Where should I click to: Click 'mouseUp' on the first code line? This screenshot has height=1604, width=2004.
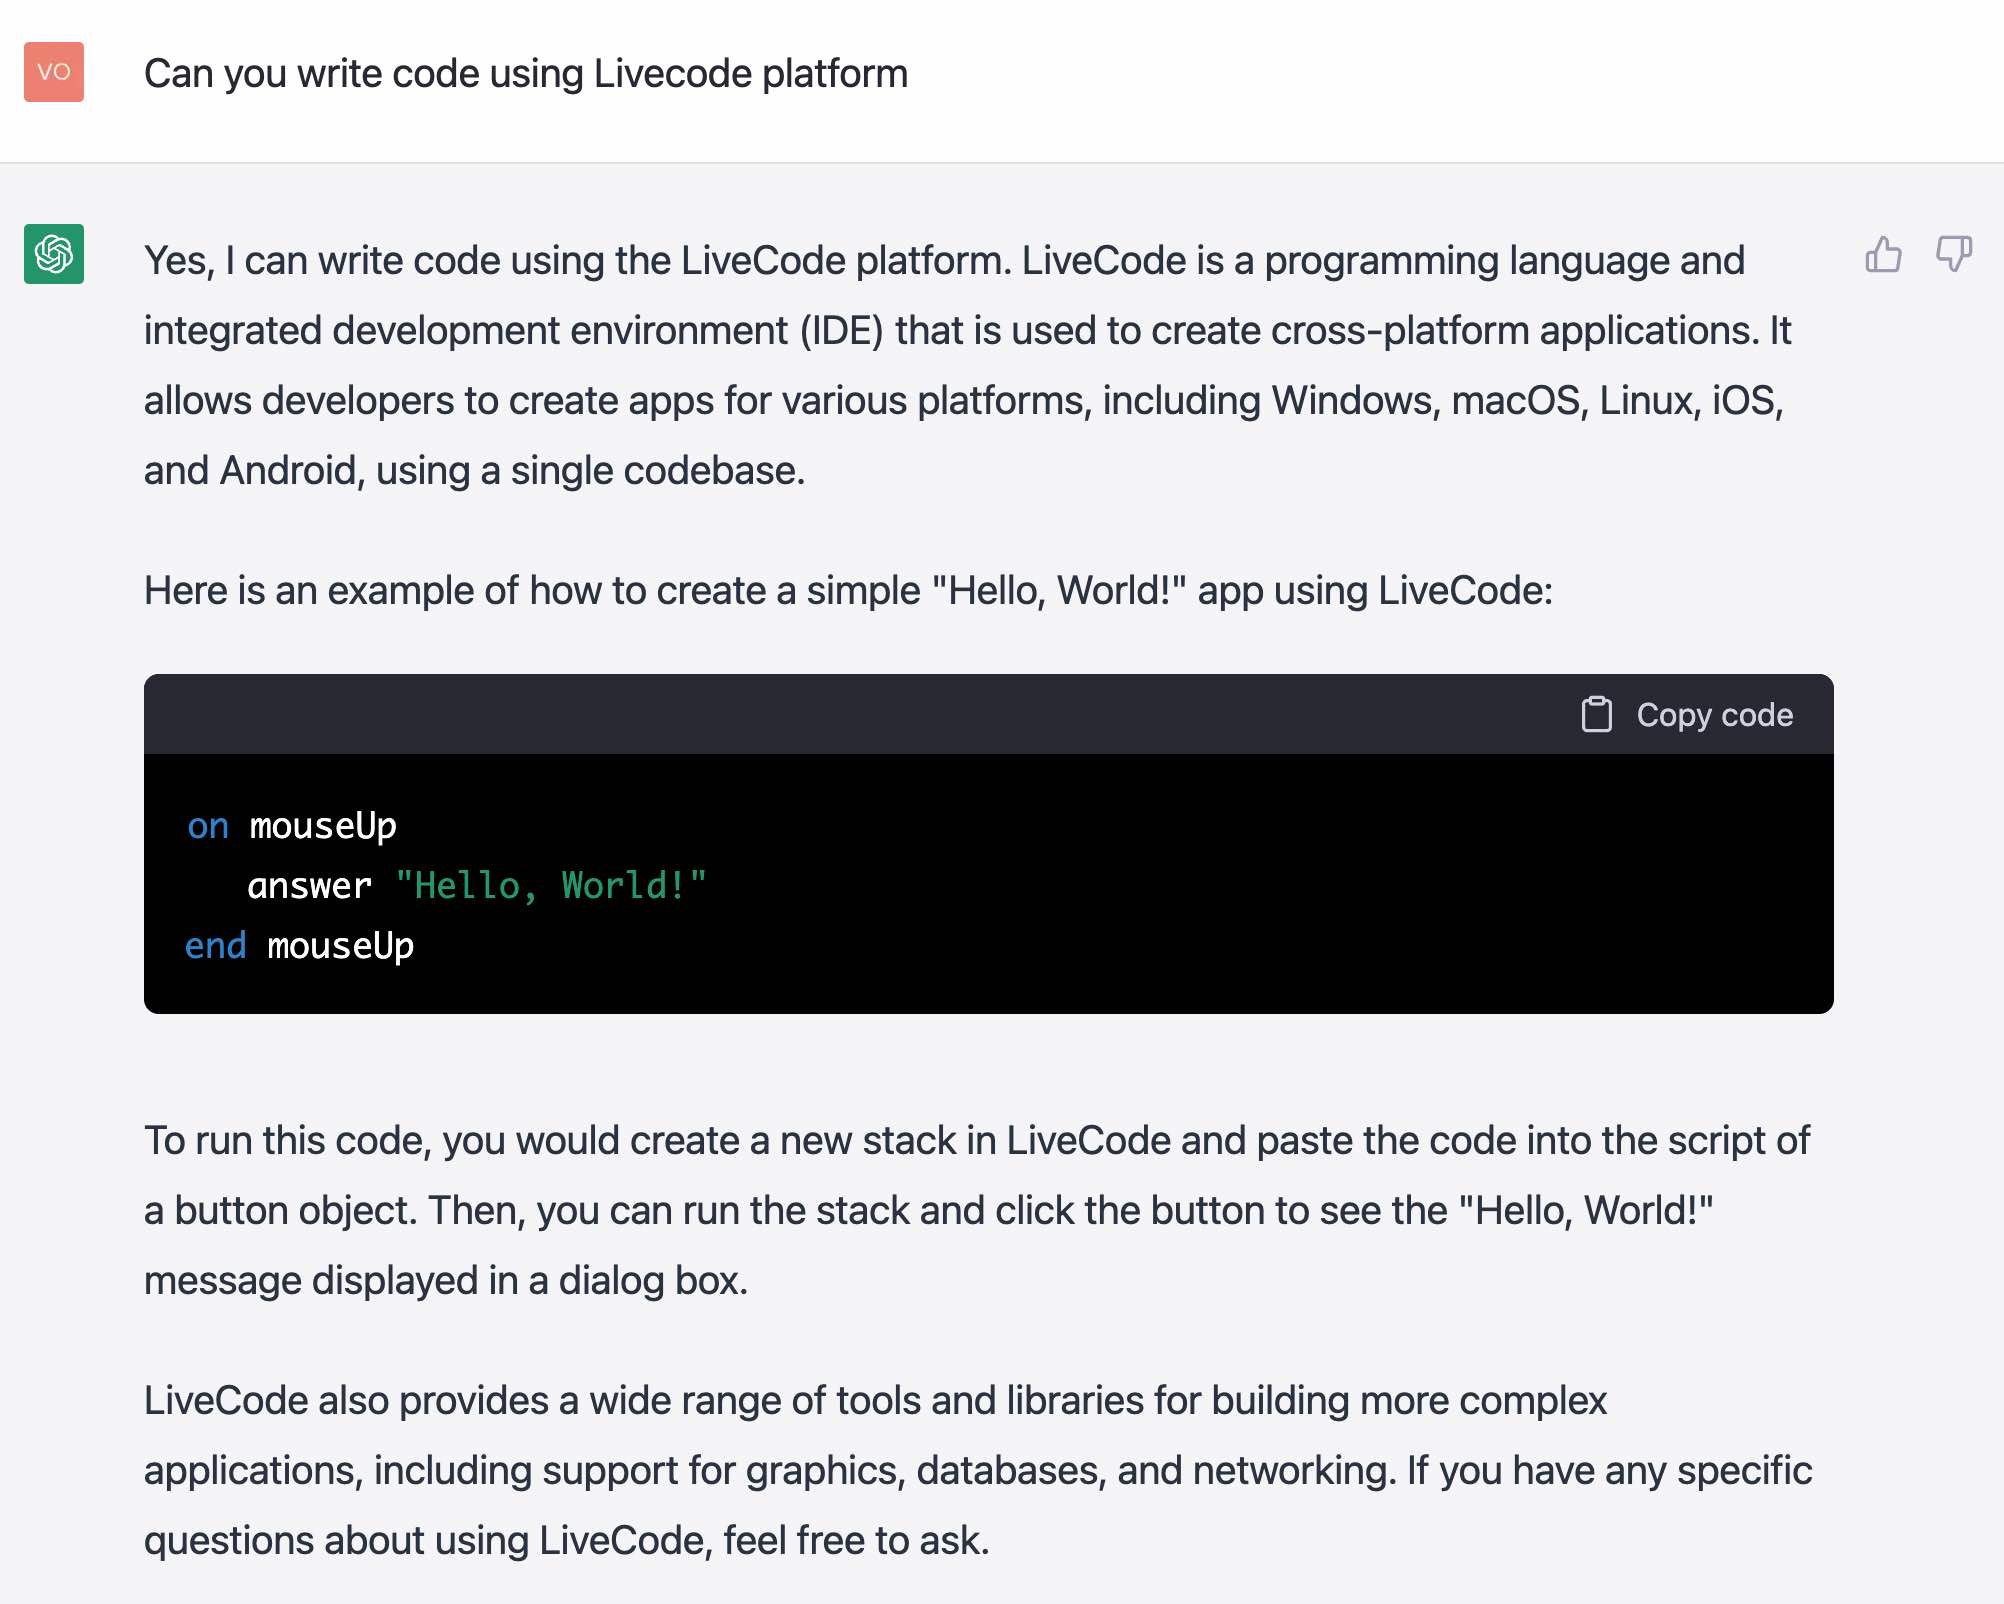323,826
